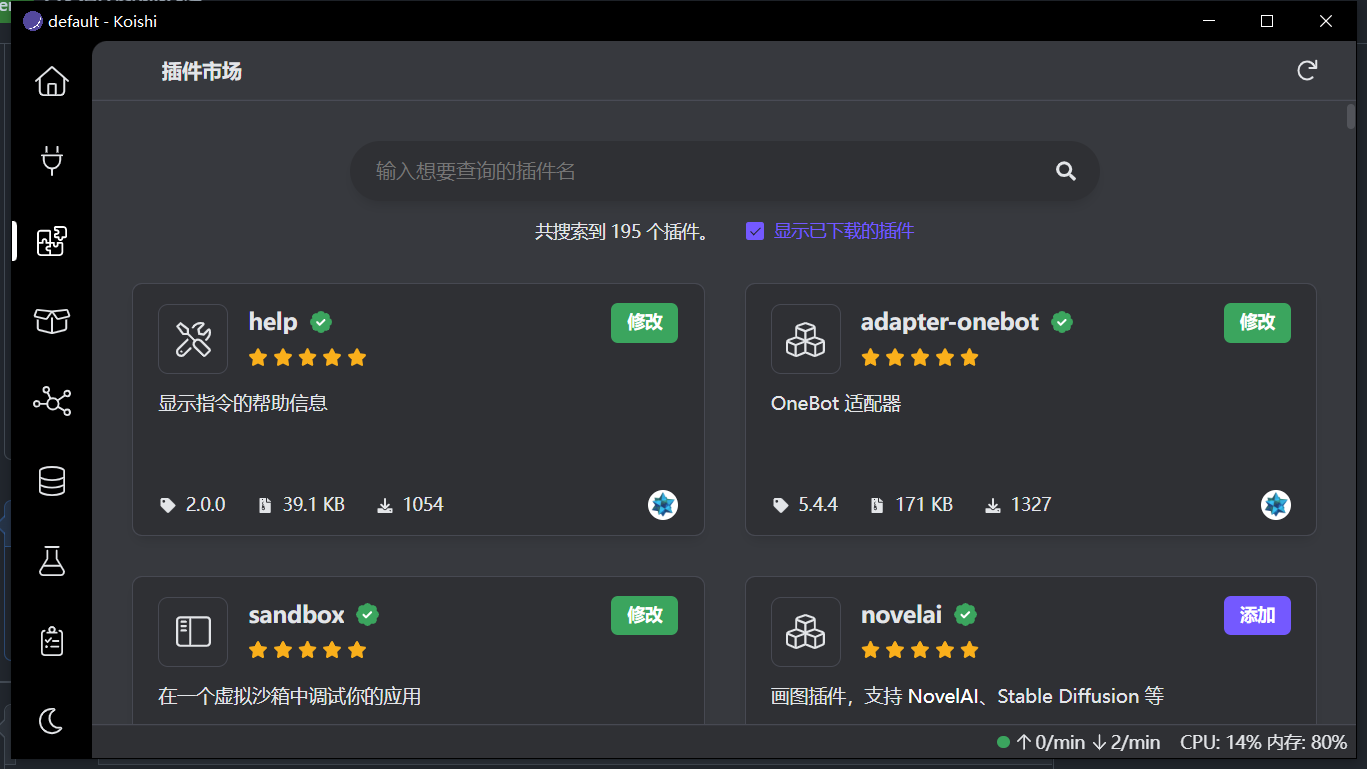This screenshot has height=769, width=1367.
Task: Click adapter-onebot size 171 KB
Action: pyautogui.click(x=911, y=505)
